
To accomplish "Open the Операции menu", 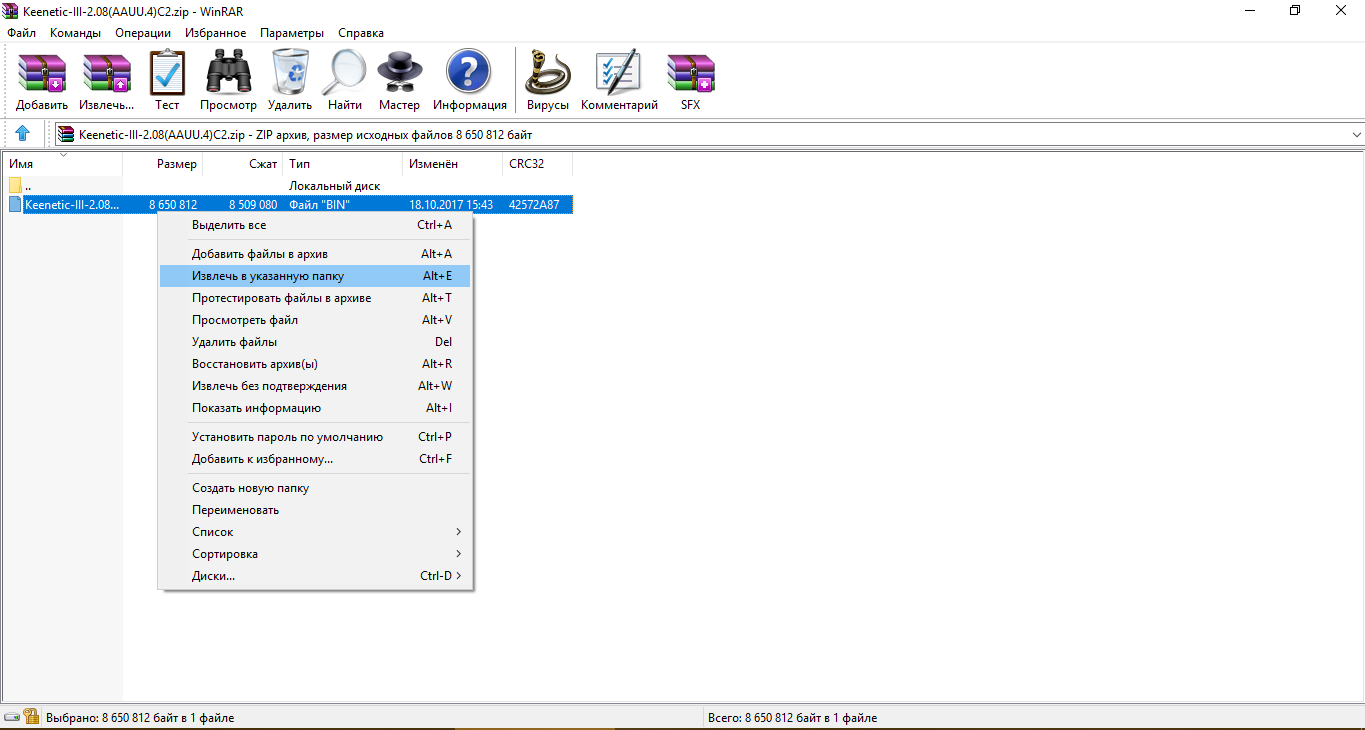I will 143,33.
